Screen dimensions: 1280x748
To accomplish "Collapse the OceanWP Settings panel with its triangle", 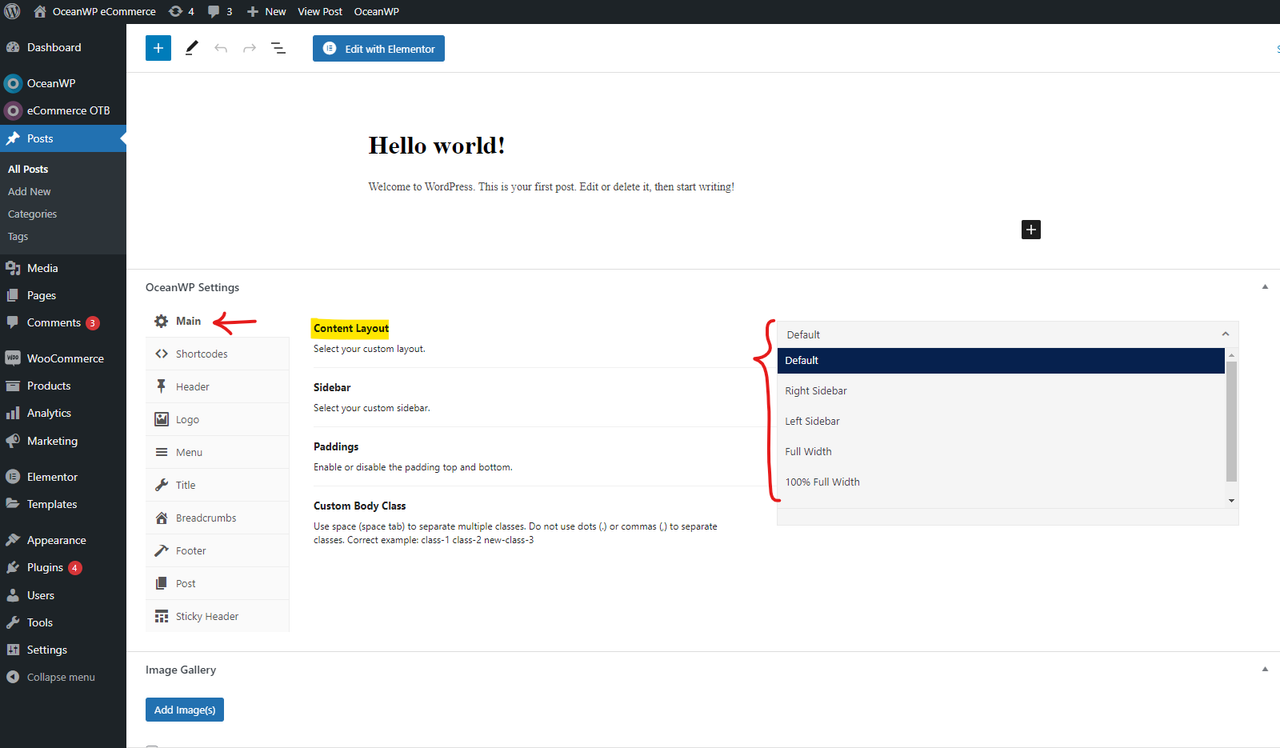I will pos(1265,287).
